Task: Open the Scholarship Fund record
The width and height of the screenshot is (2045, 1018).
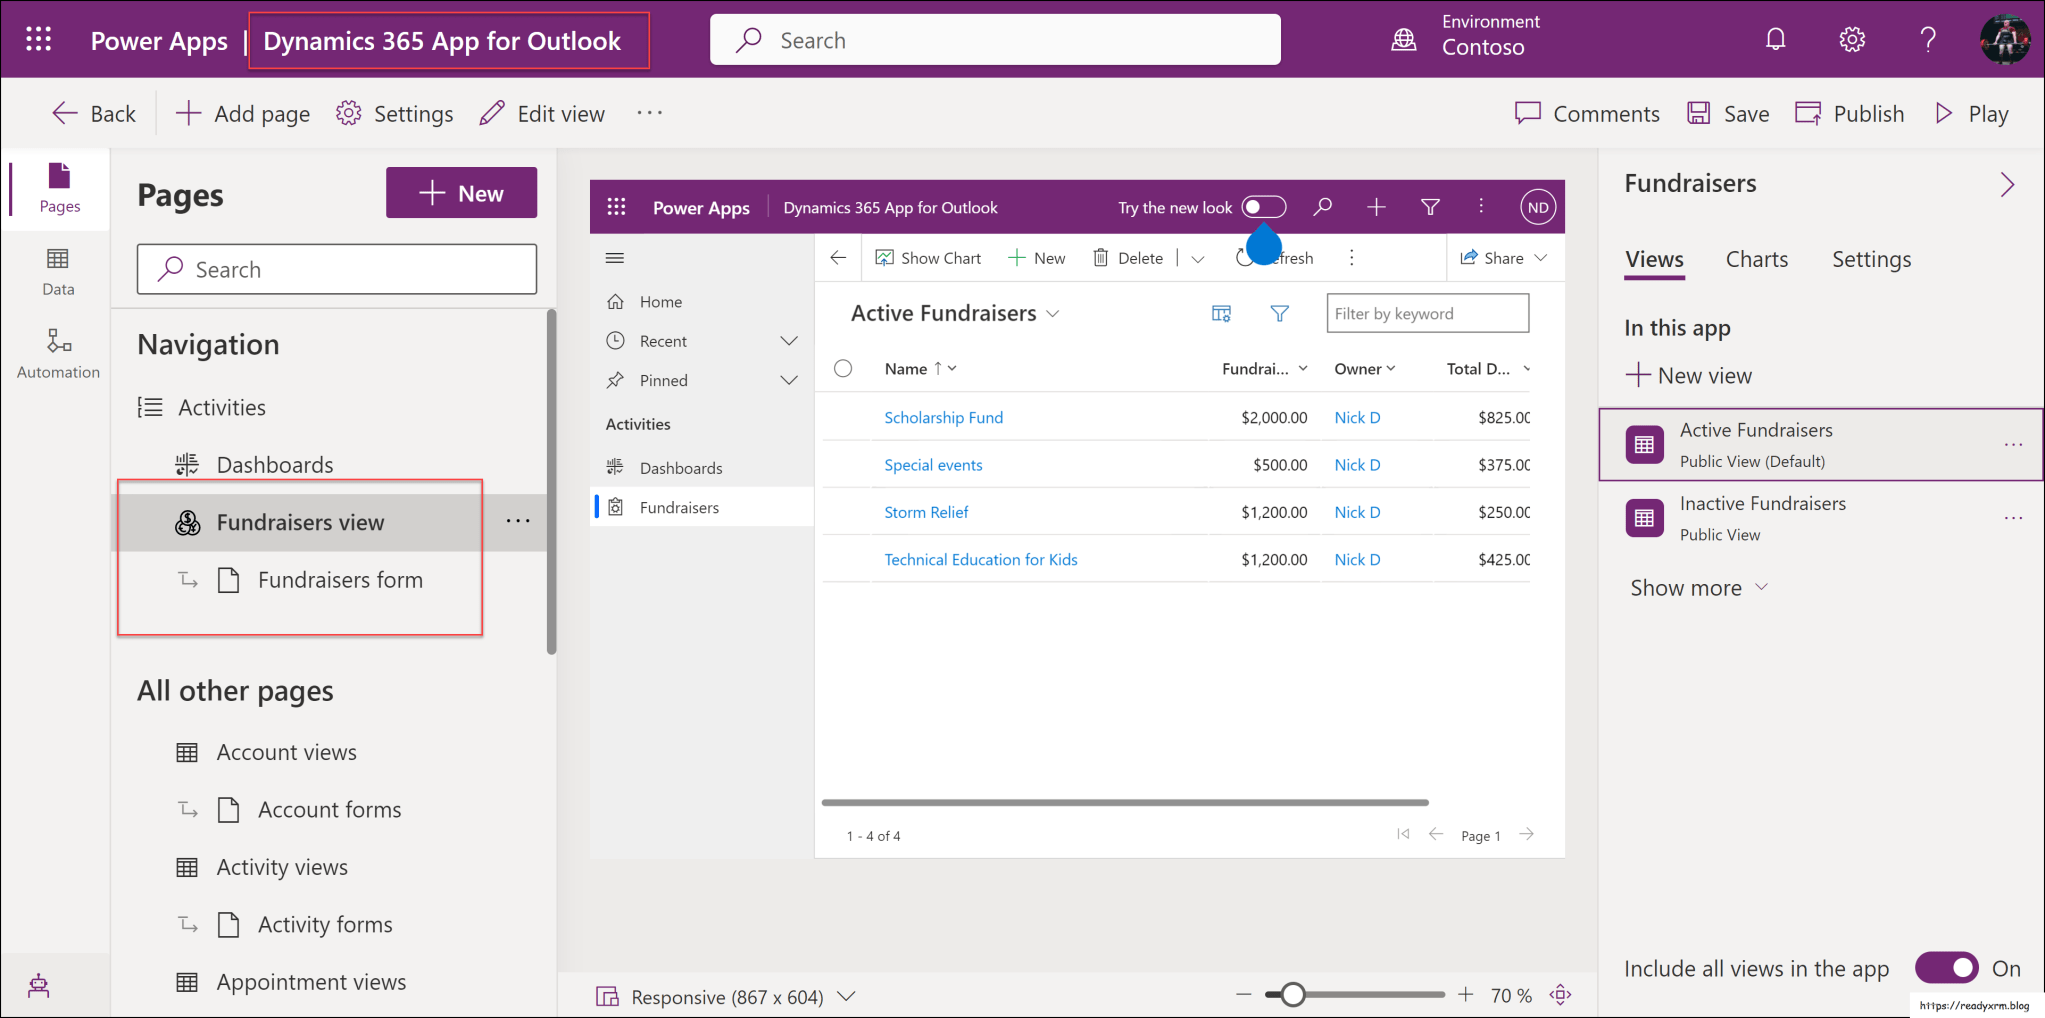Action: 943,417
